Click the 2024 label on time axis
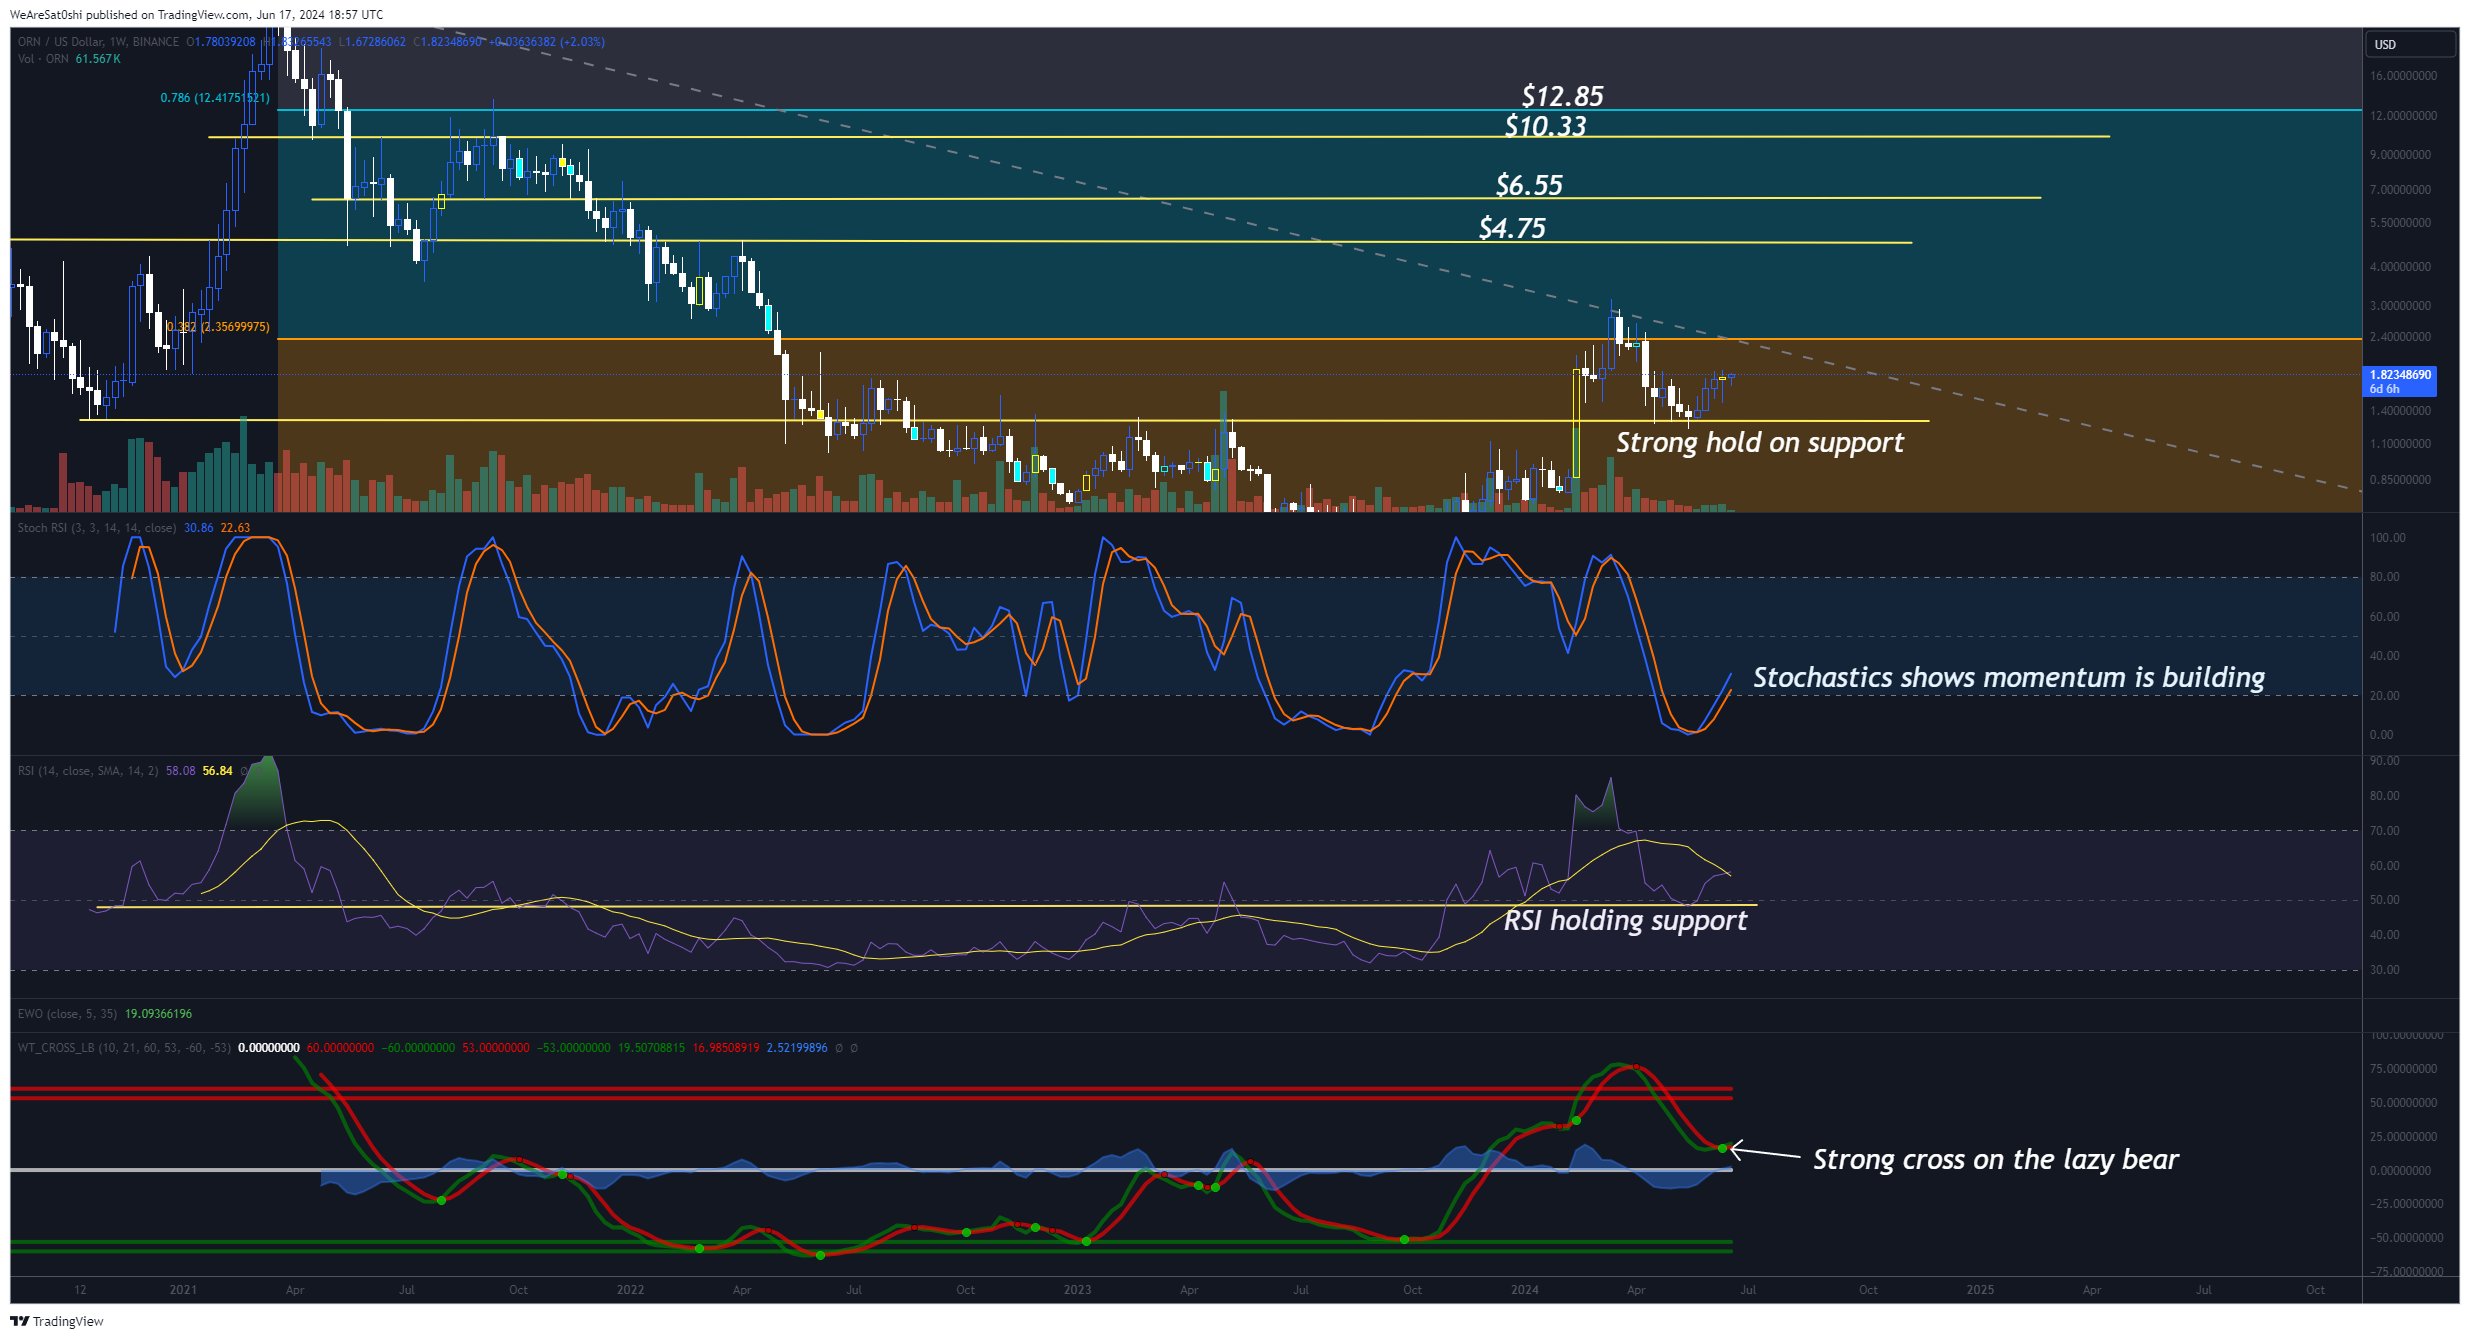The width and height of the screenshot is (2470, 1339). click(1524, 1290)
